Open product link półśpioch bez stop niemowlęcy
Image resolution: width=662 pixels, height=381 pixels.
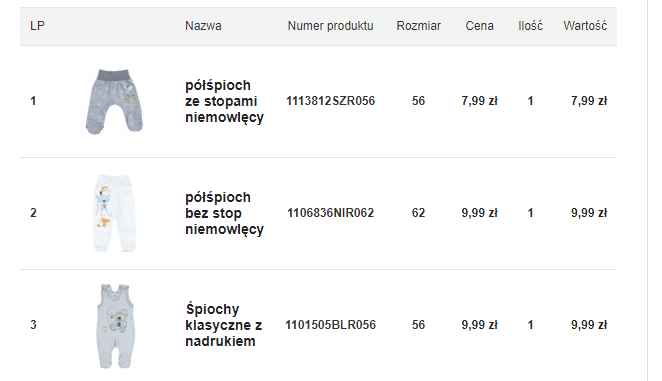coord(224,213)
